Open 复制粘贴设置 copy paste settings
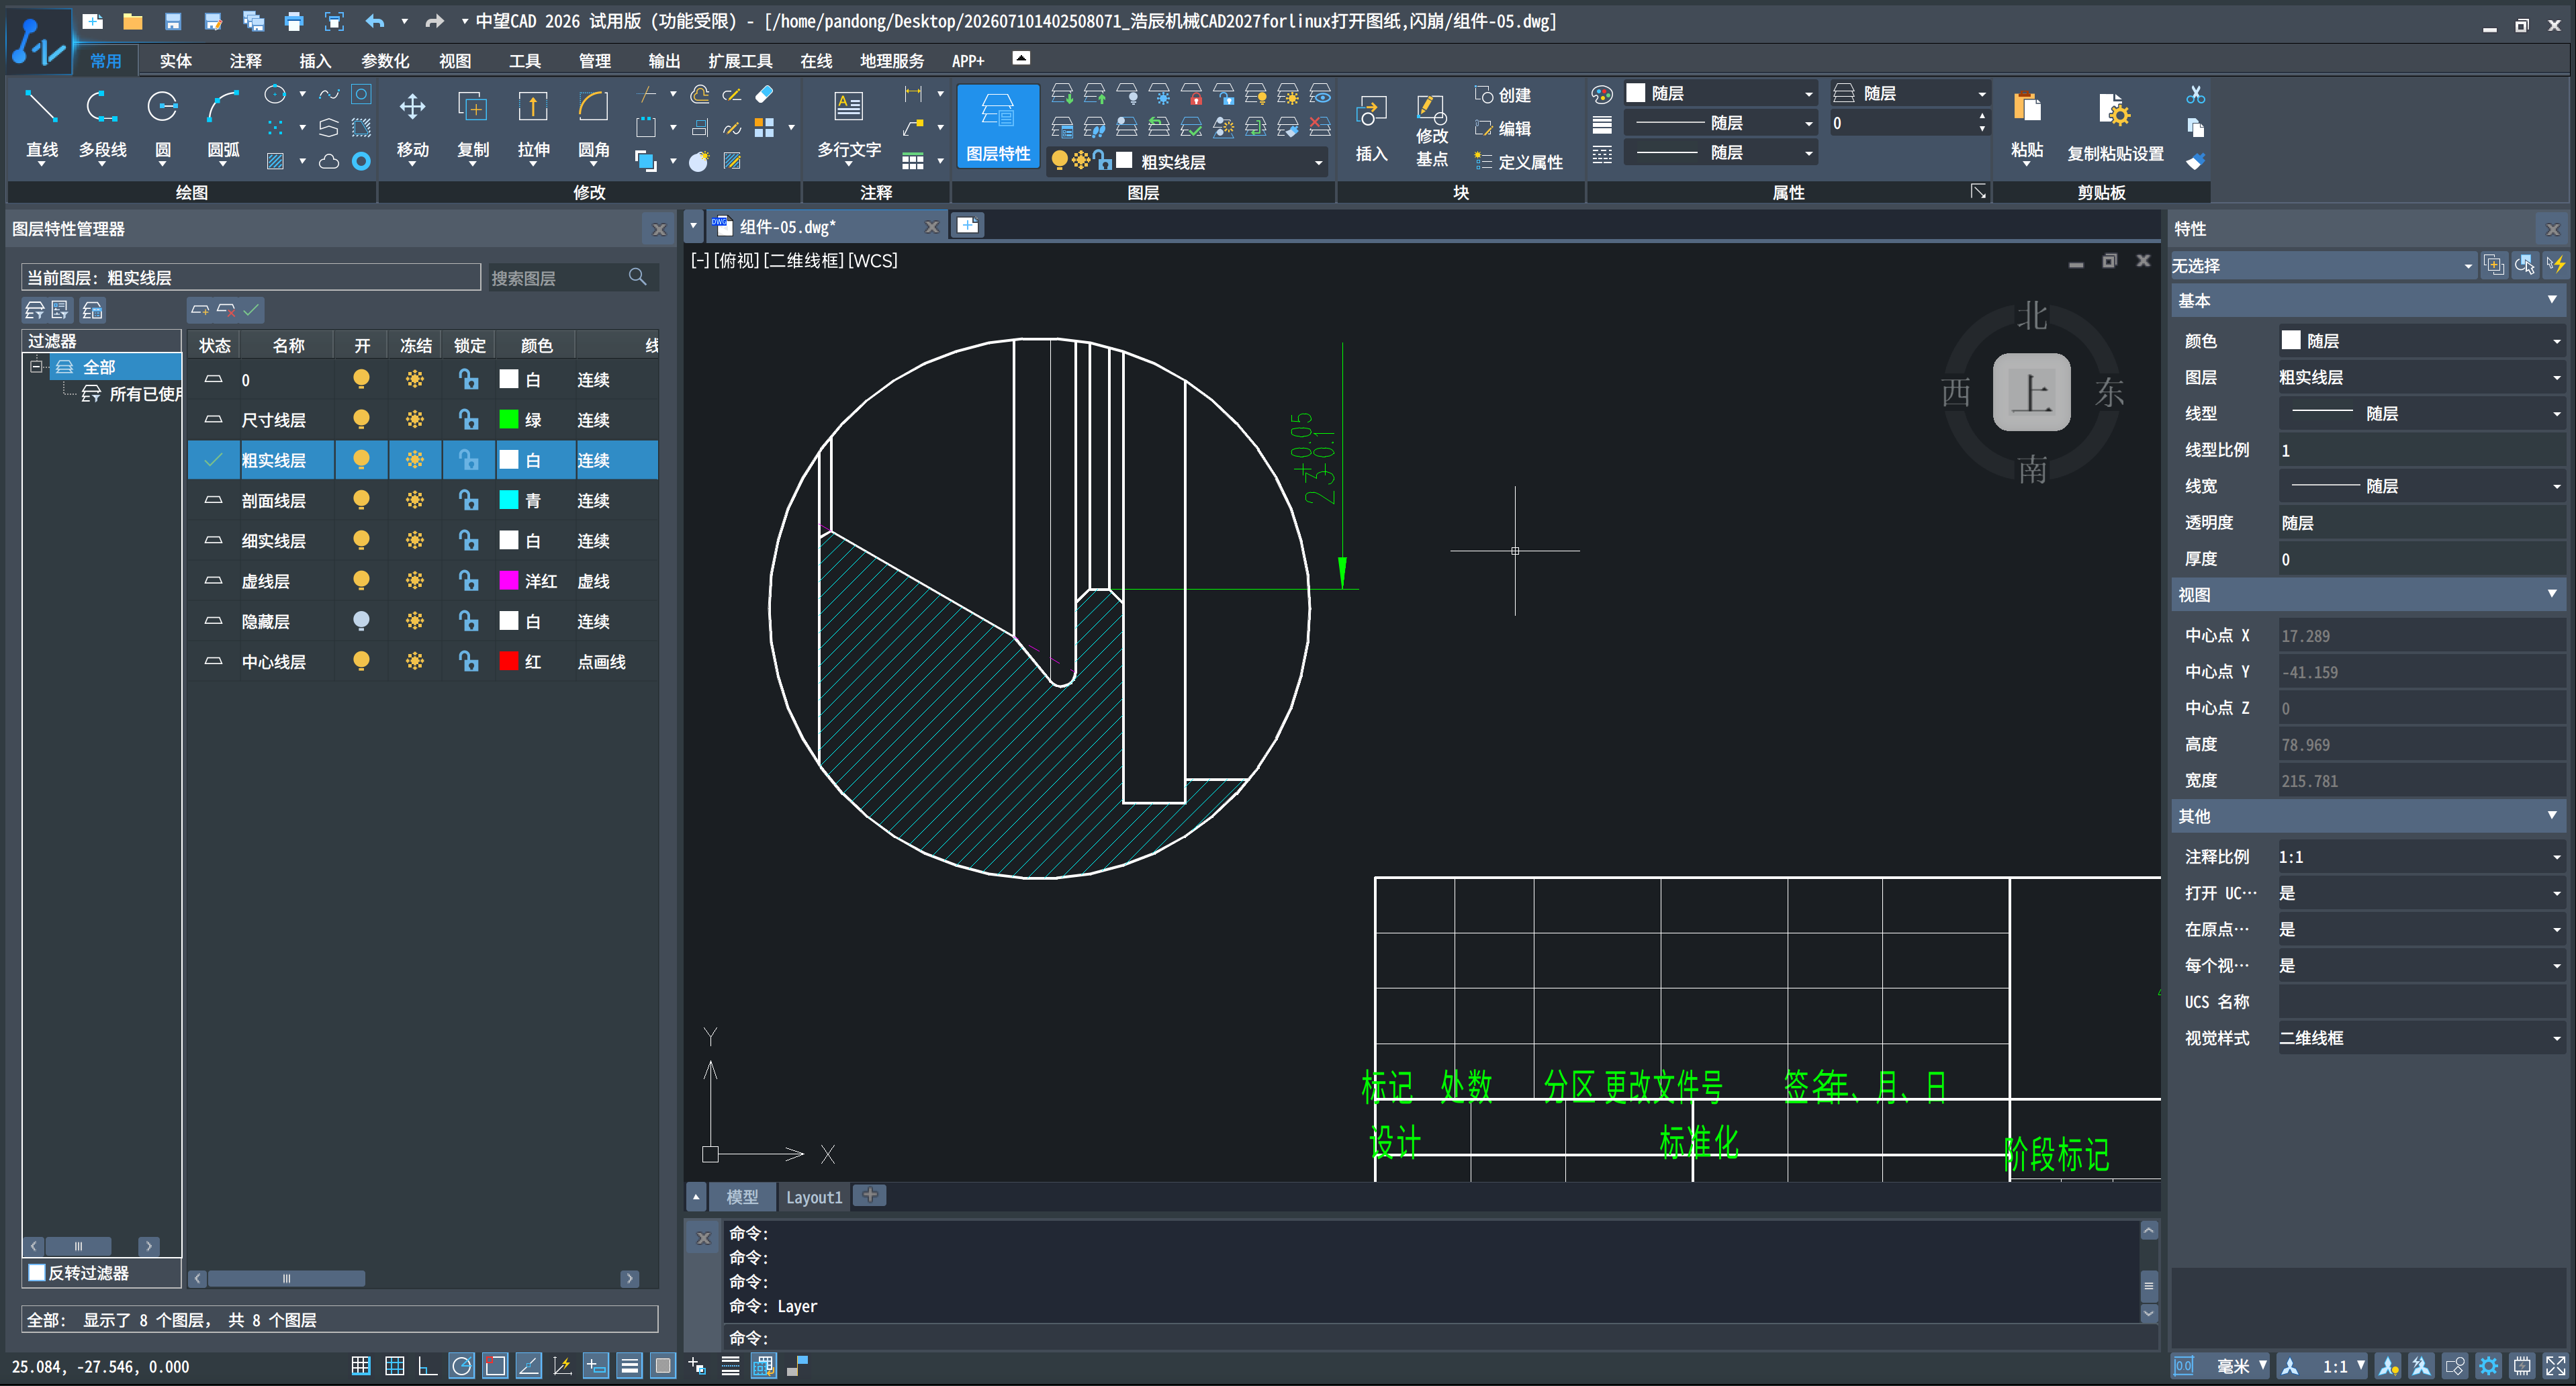Image resolution: width=2576 pixels, height=1386 pixels. (2115, 126)
